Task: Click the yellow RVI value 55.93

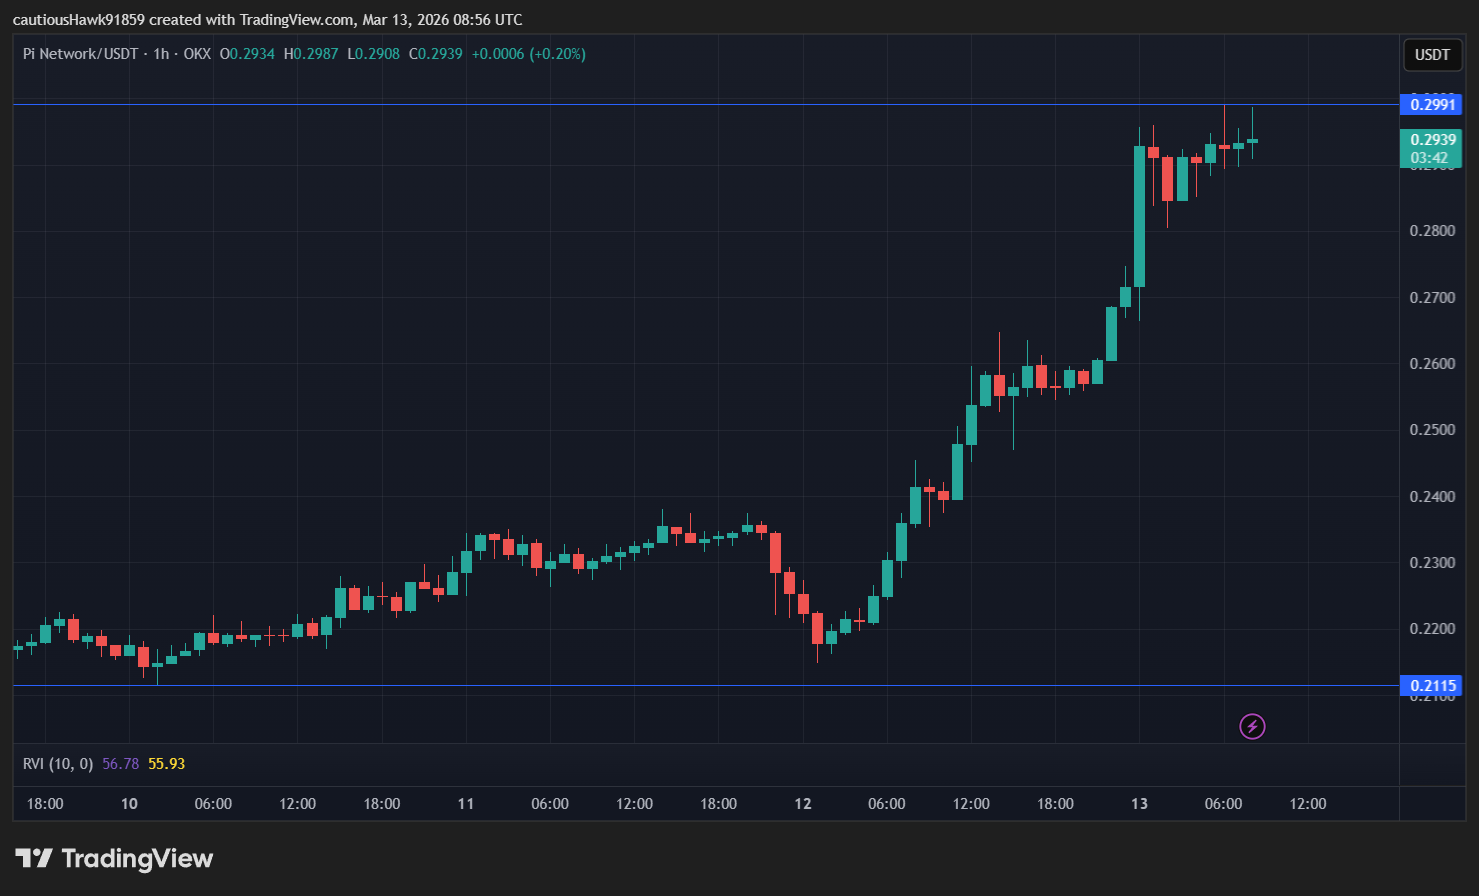Action: pyautogui.click(x=166, y=764)
